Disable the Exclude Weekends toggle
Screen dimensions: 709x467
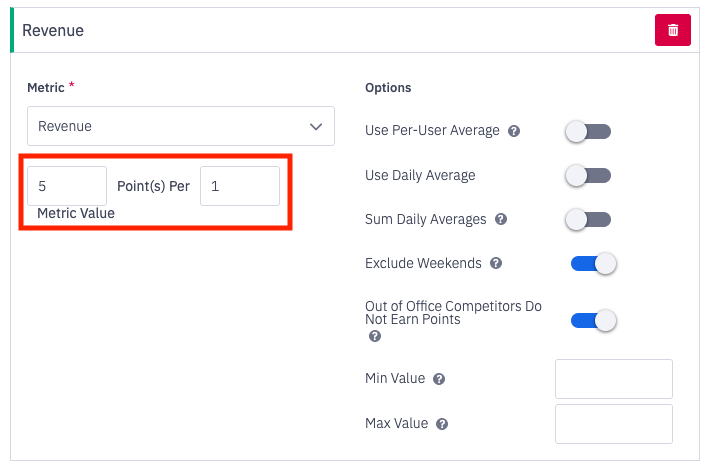[593, 264]
